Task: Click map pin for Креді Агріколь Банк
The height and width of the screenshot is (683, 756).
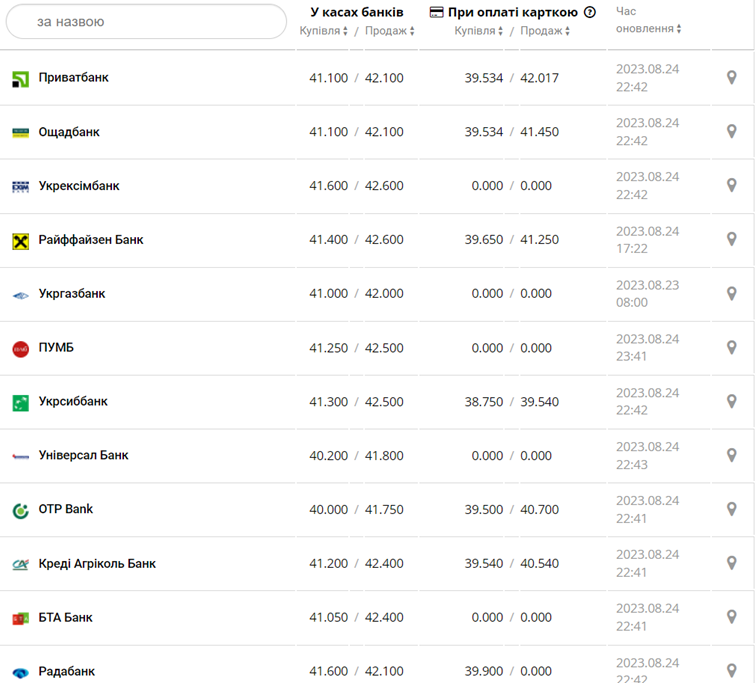Action: [x=731, y=564]
